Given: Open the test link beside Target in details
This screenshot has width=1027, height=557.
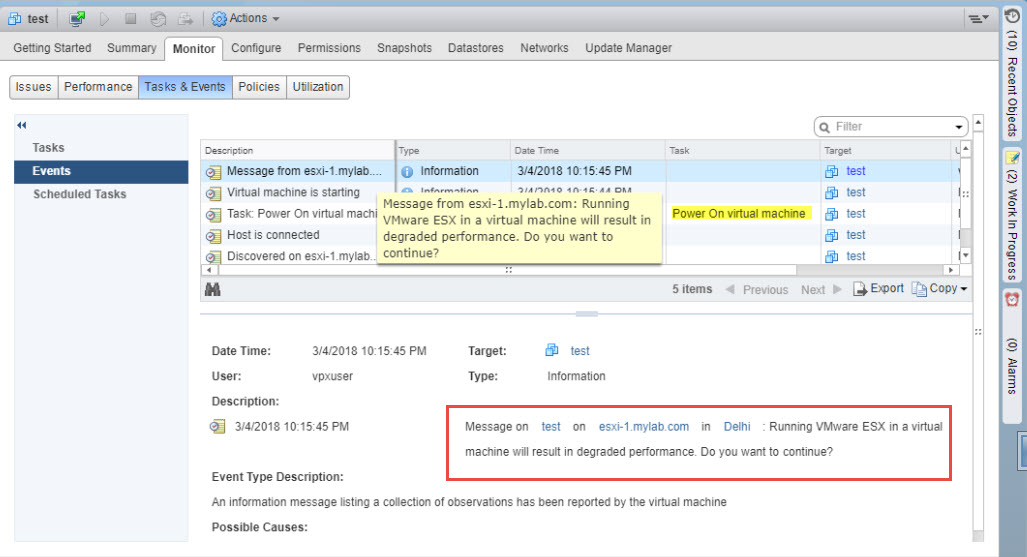Looking at the screenshot, I should point(580,351).
